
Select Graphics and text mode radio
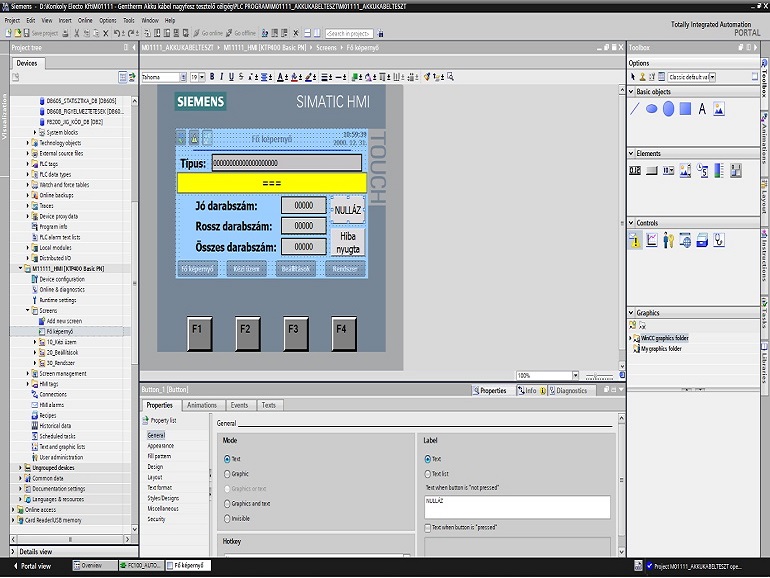click(227, 504)
